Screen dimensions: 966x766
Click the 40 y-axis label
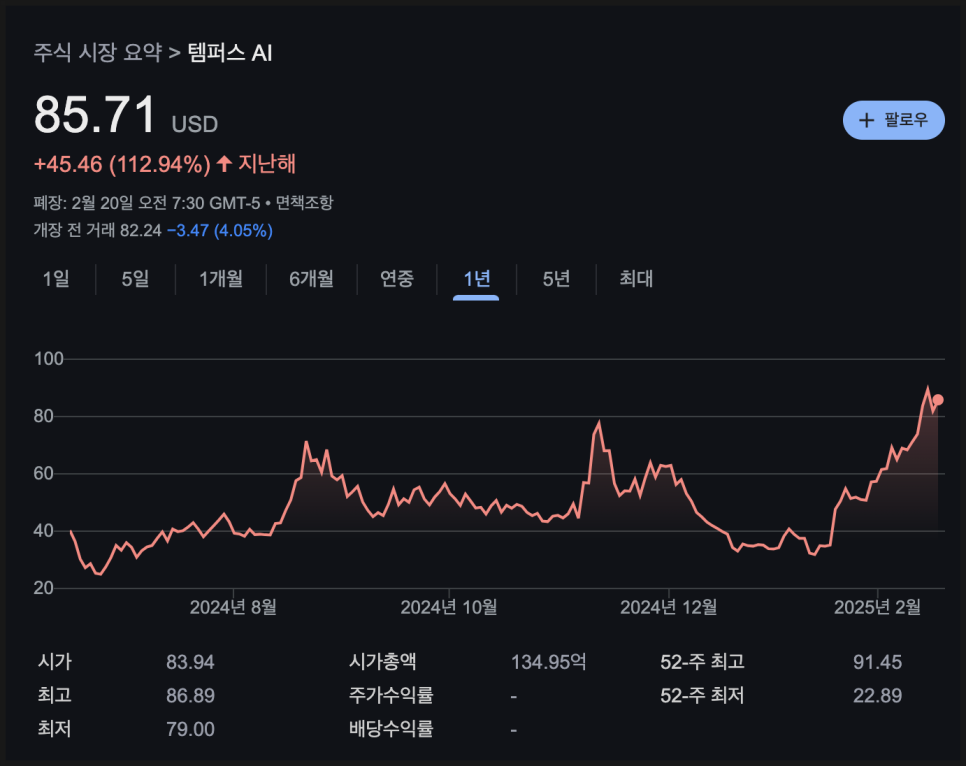tap(43, 531)
